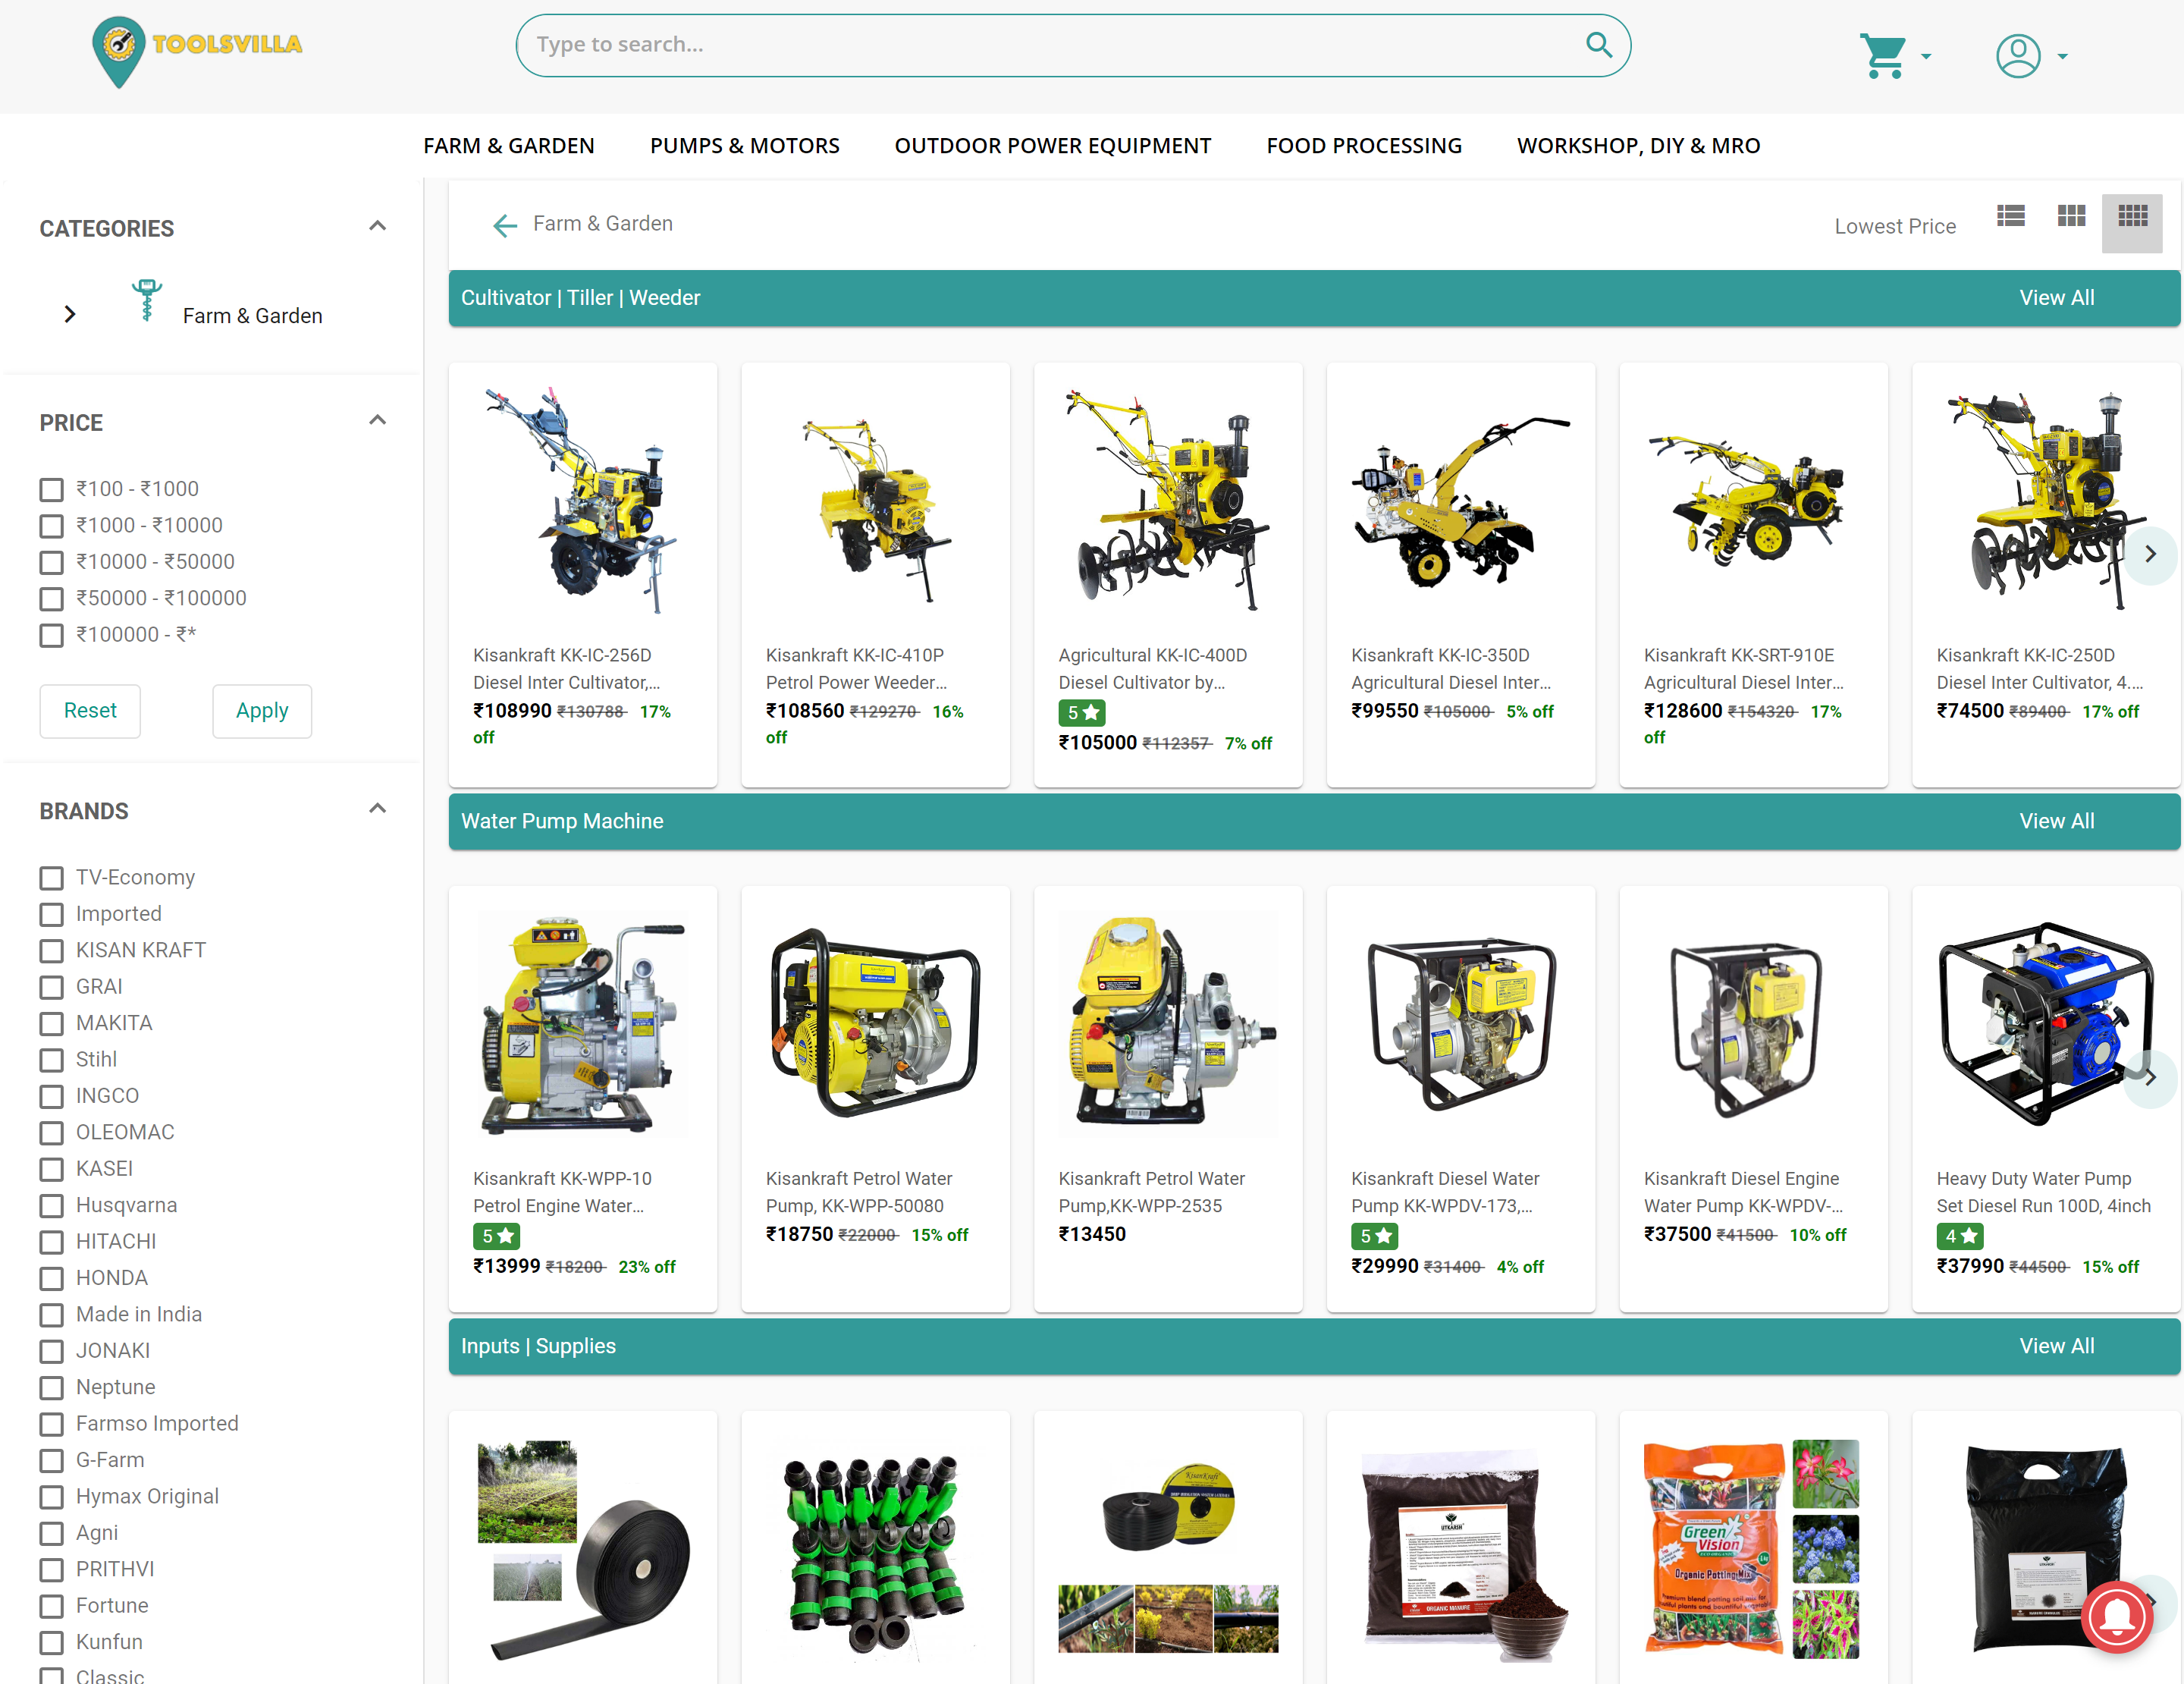Open Kisankraft KK-IC-256D cultivator image
Image resolution: width=2184 pixels, height=1684 pixels.
(582, 500)
